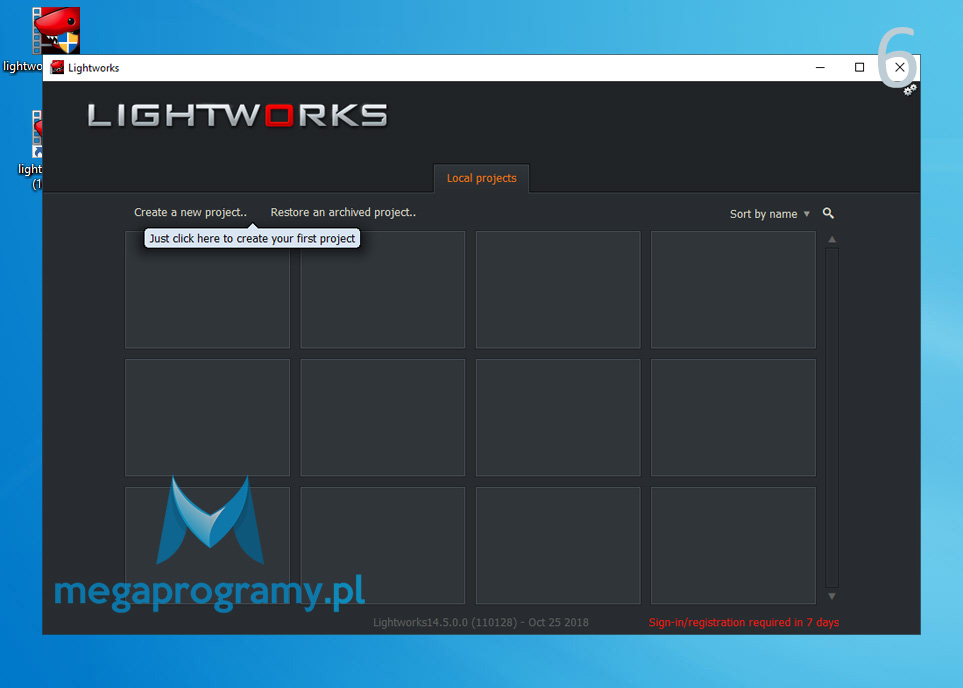Click the sign-in/registration required notice

coord(744,622)
